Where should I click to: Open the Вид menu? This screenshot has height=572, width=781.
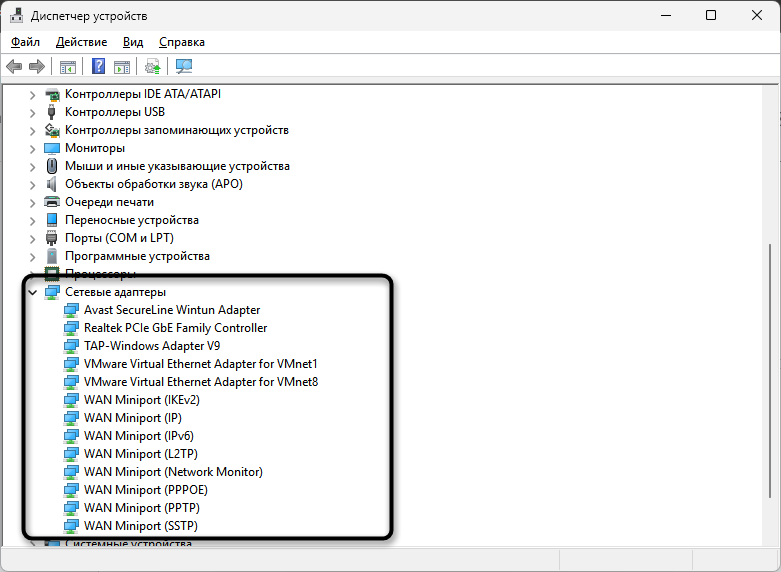tap(133, 42)
